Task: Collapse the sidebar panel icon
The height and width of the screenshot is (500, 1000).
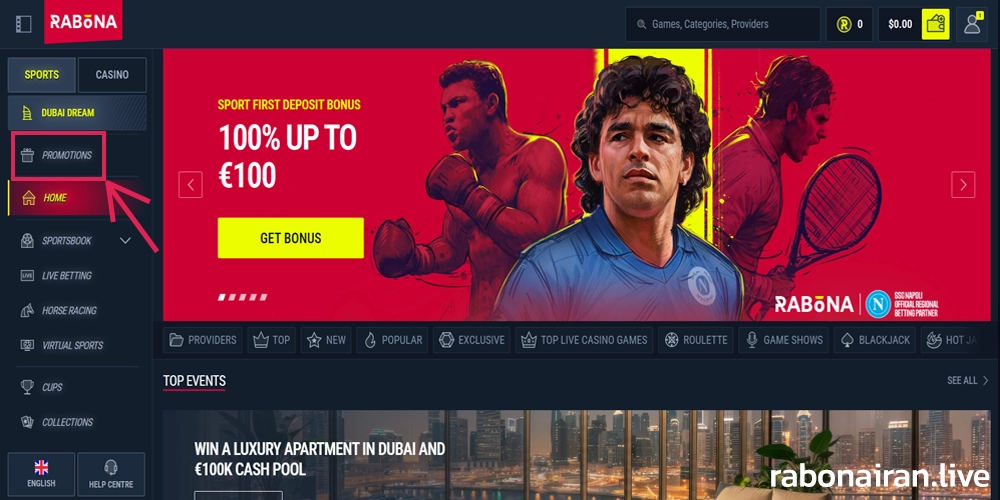Action: tap(24, 24)
